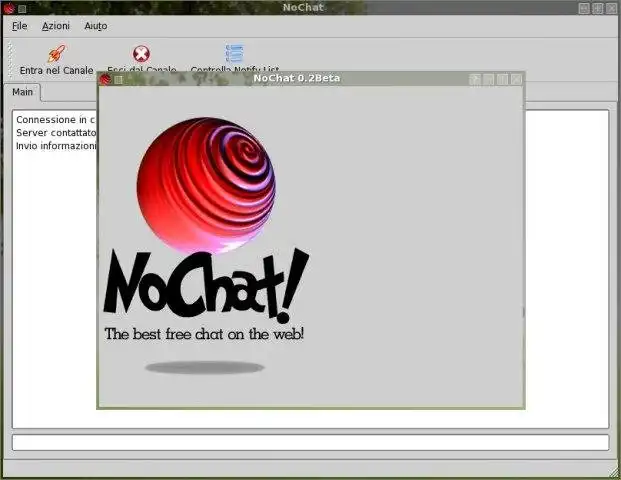Click the Entra nel Canale rocket icon
Screen dimensions: 621x480
click(57, 53)
